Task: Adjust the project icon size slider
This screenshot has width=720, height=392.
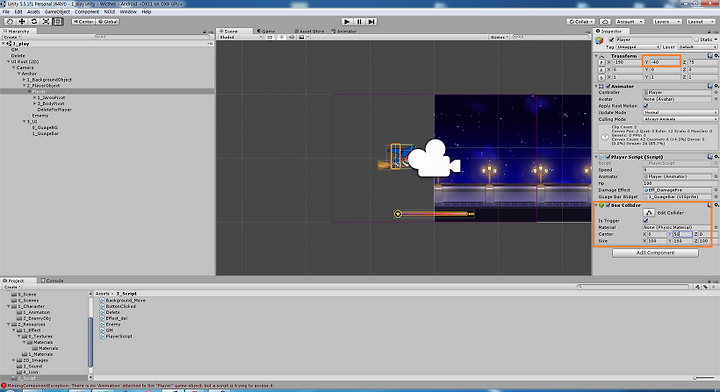Action: 703,378
